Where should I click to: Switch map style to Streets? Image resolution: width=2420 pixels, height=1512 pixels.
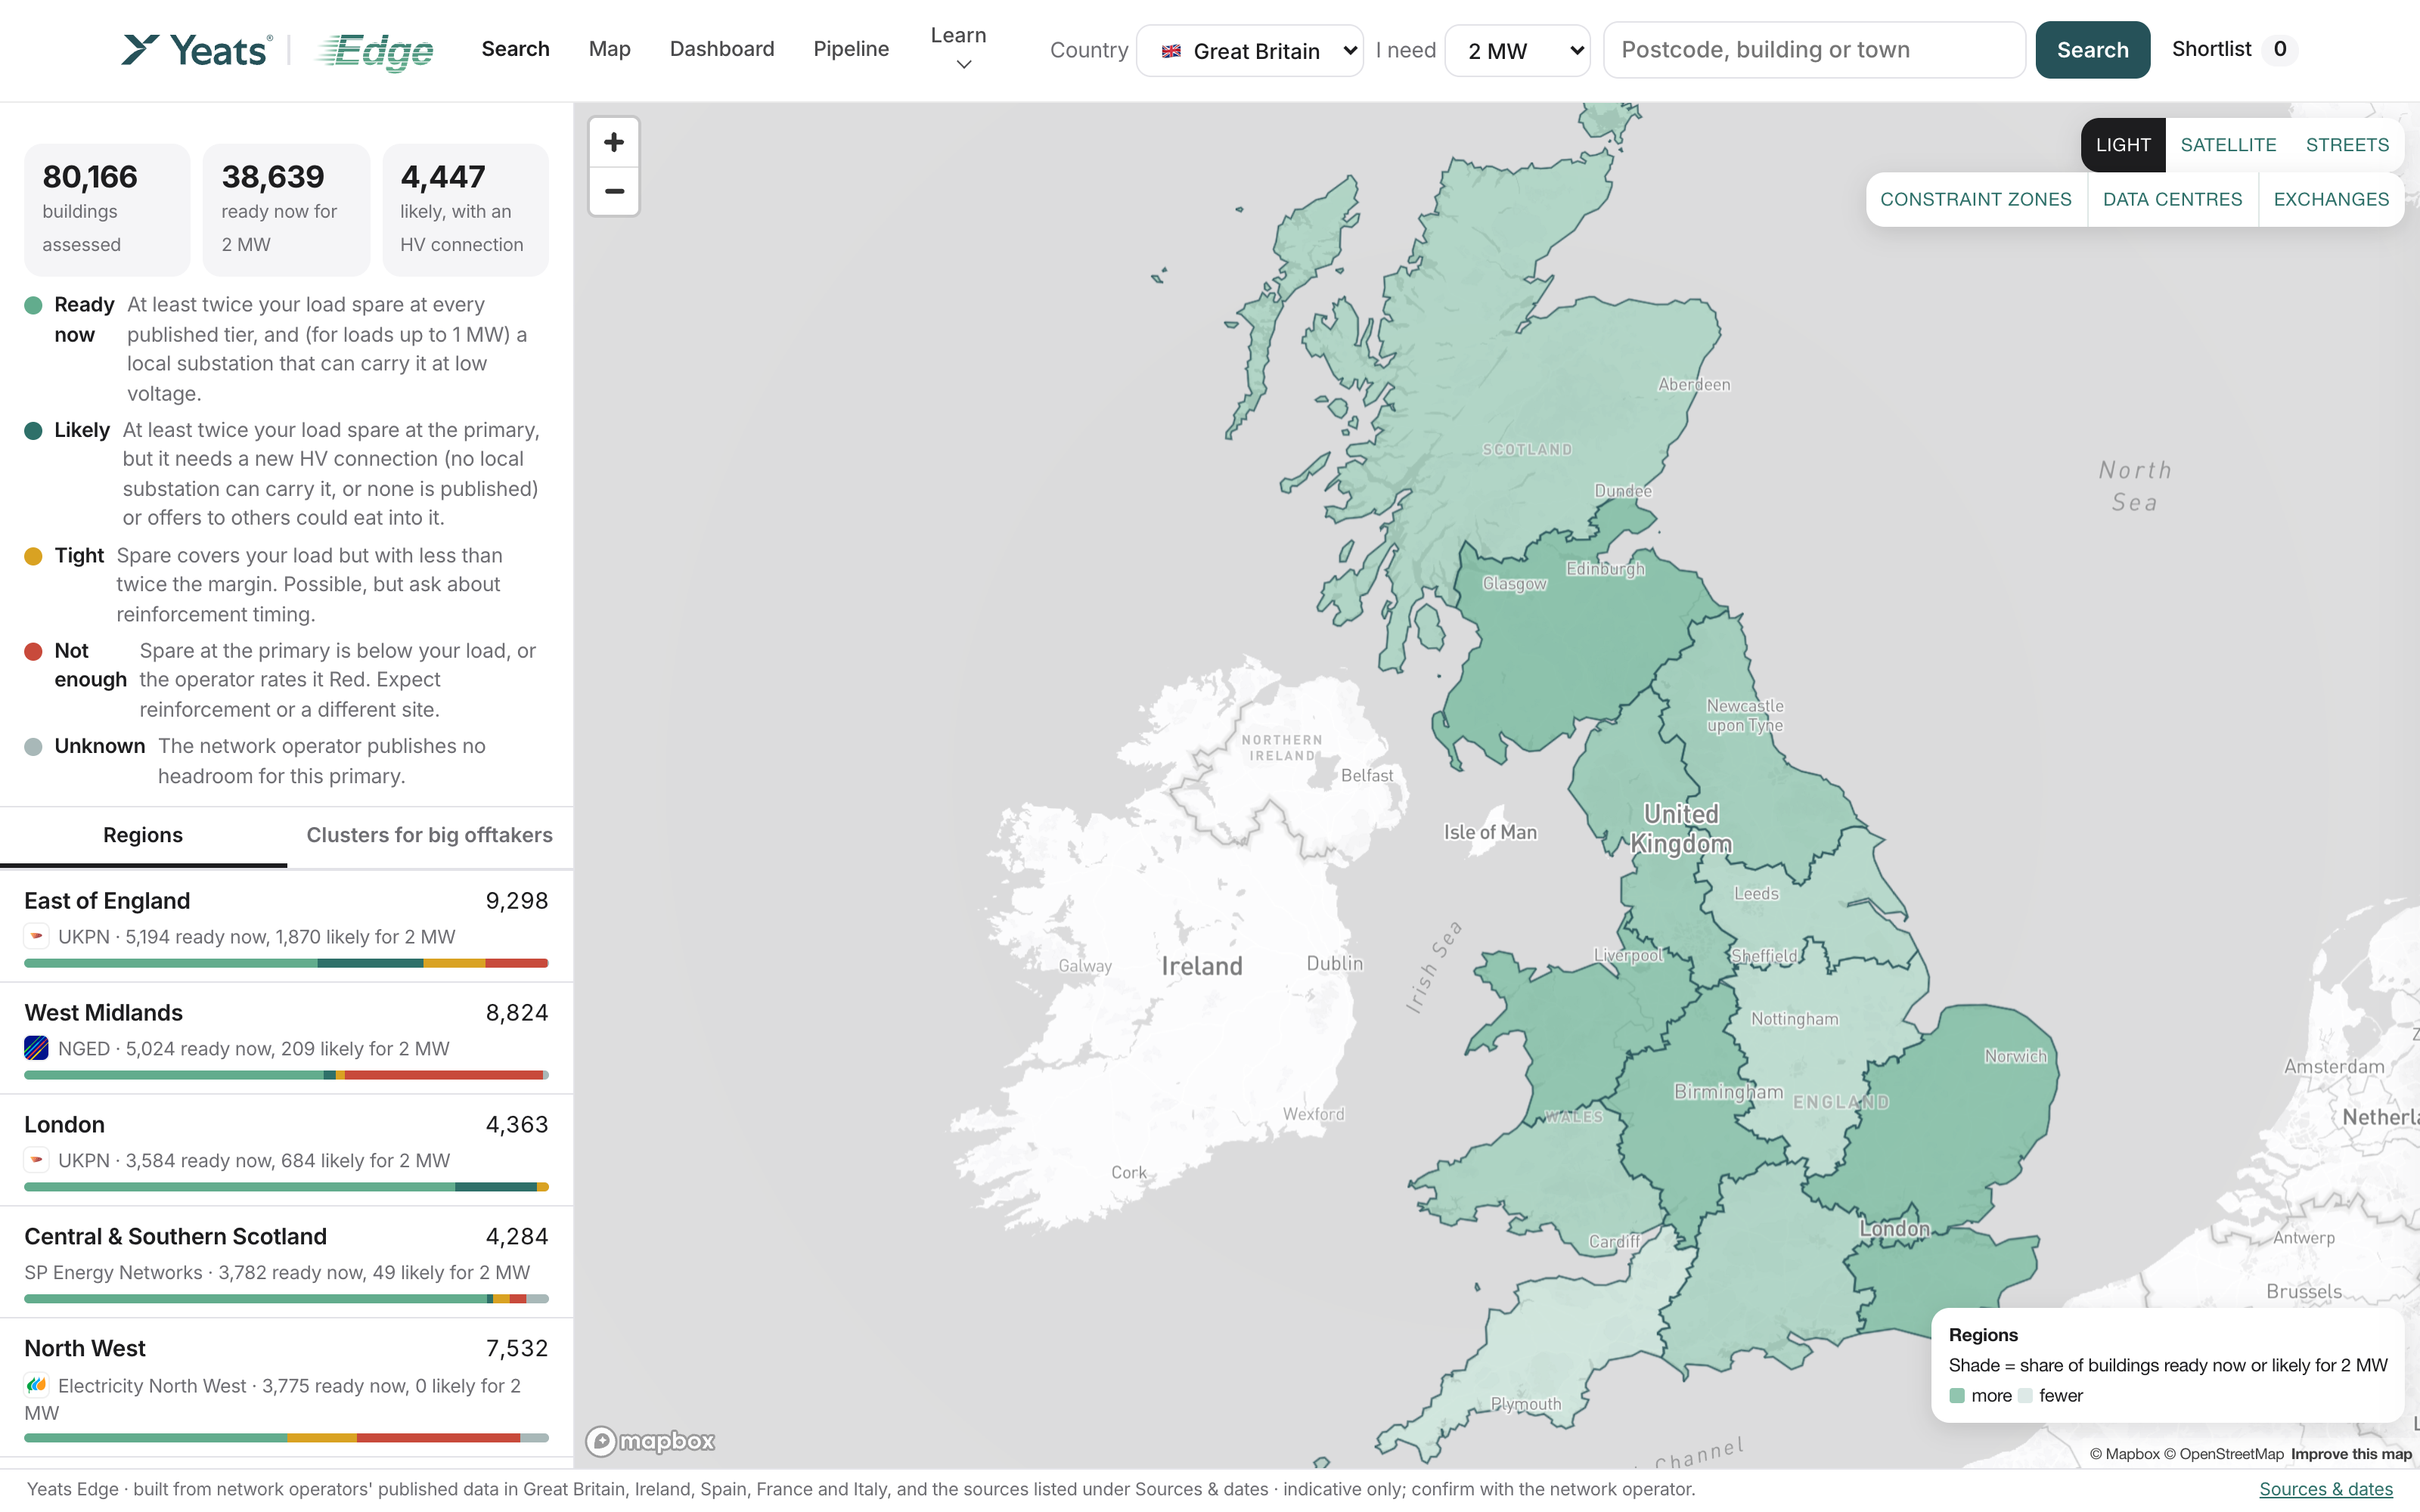(x=2347, y=145)
